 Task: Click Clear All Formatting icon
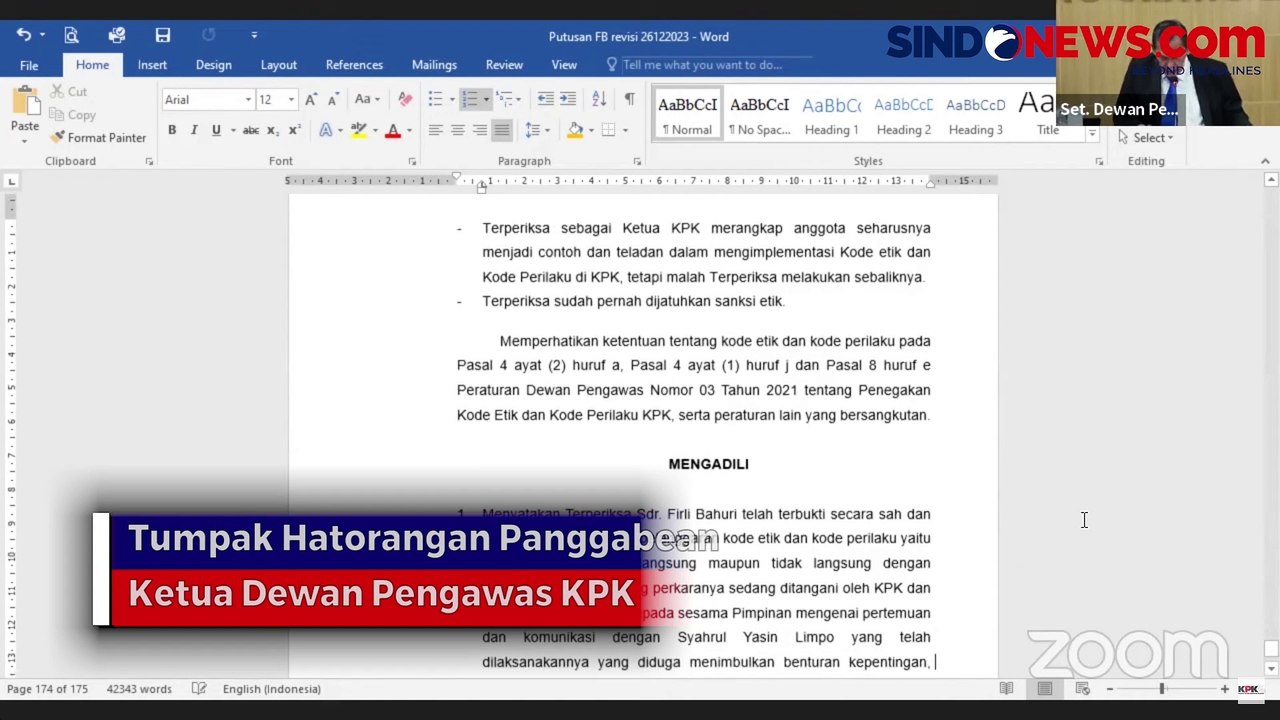pos(404,99)
